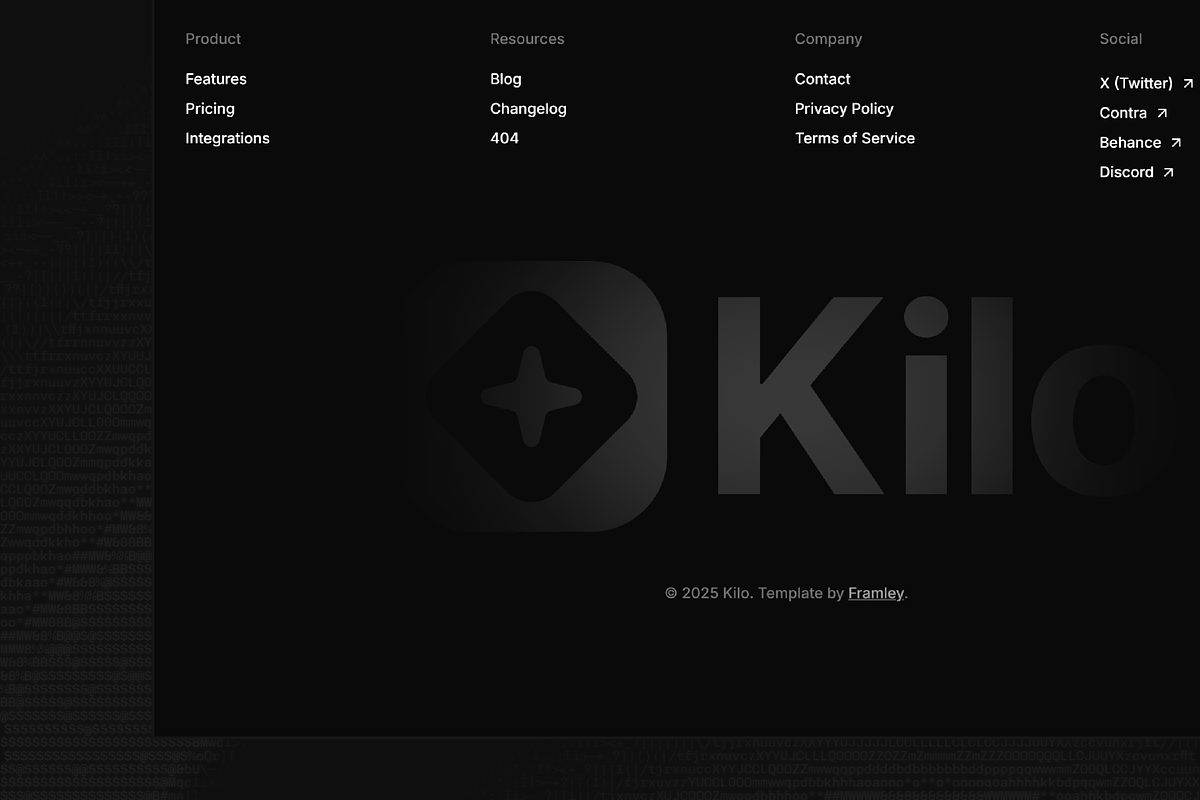Open the Features footer link
1200x800 pixels.
click(216, 79)
